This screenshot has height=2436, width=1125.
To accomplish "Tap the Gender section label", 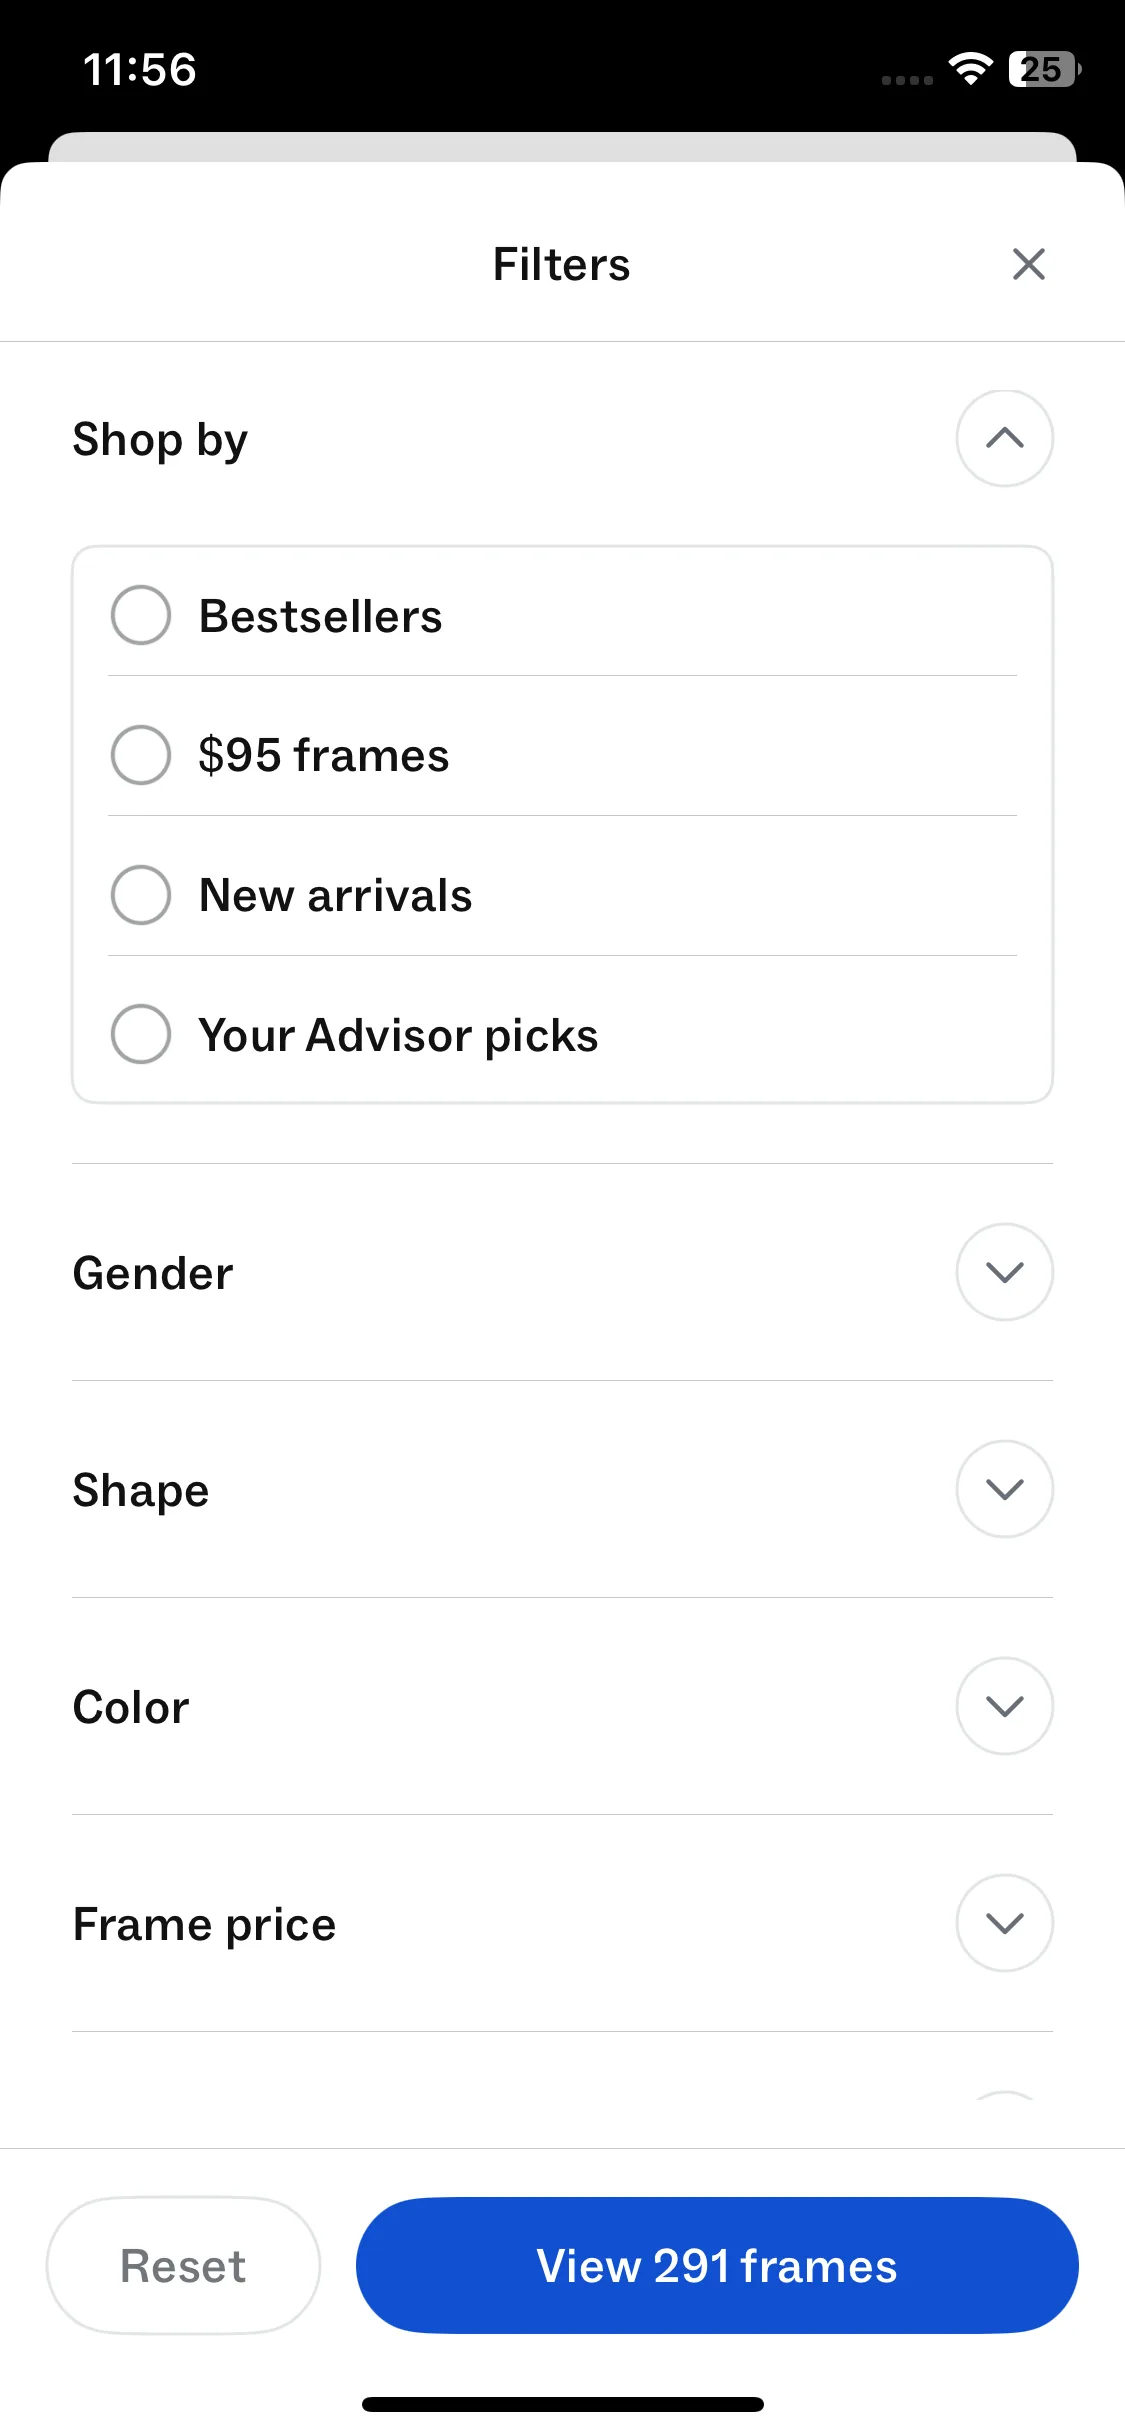I will tap(153, 1274).
